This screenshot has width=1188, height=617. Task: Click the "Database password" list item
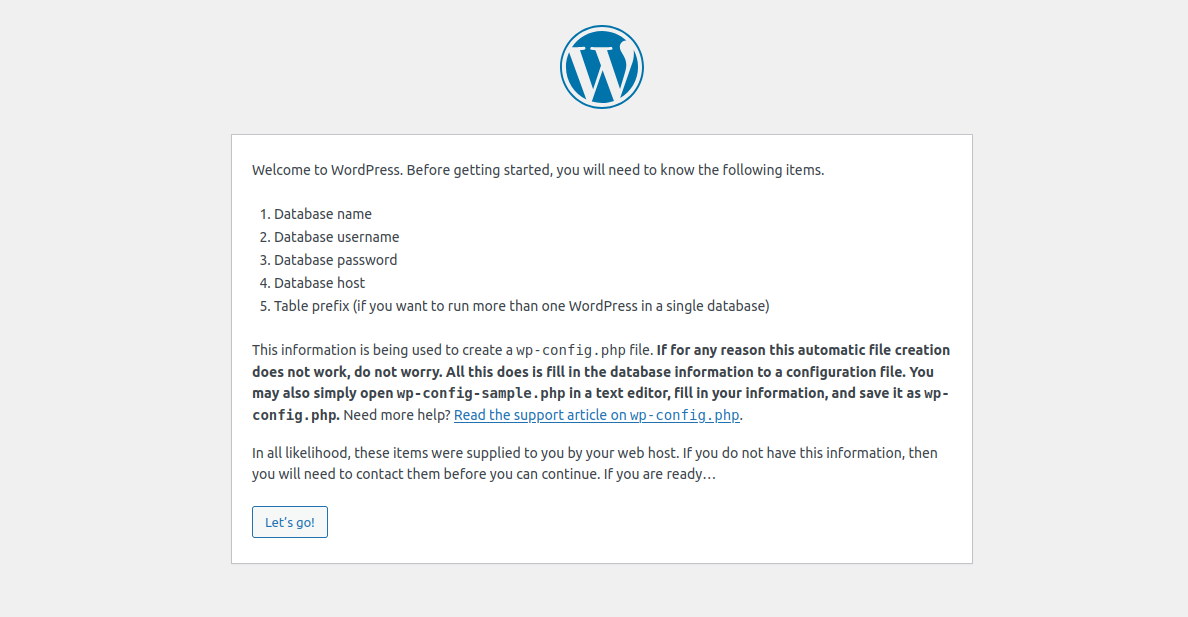[335, 260]
